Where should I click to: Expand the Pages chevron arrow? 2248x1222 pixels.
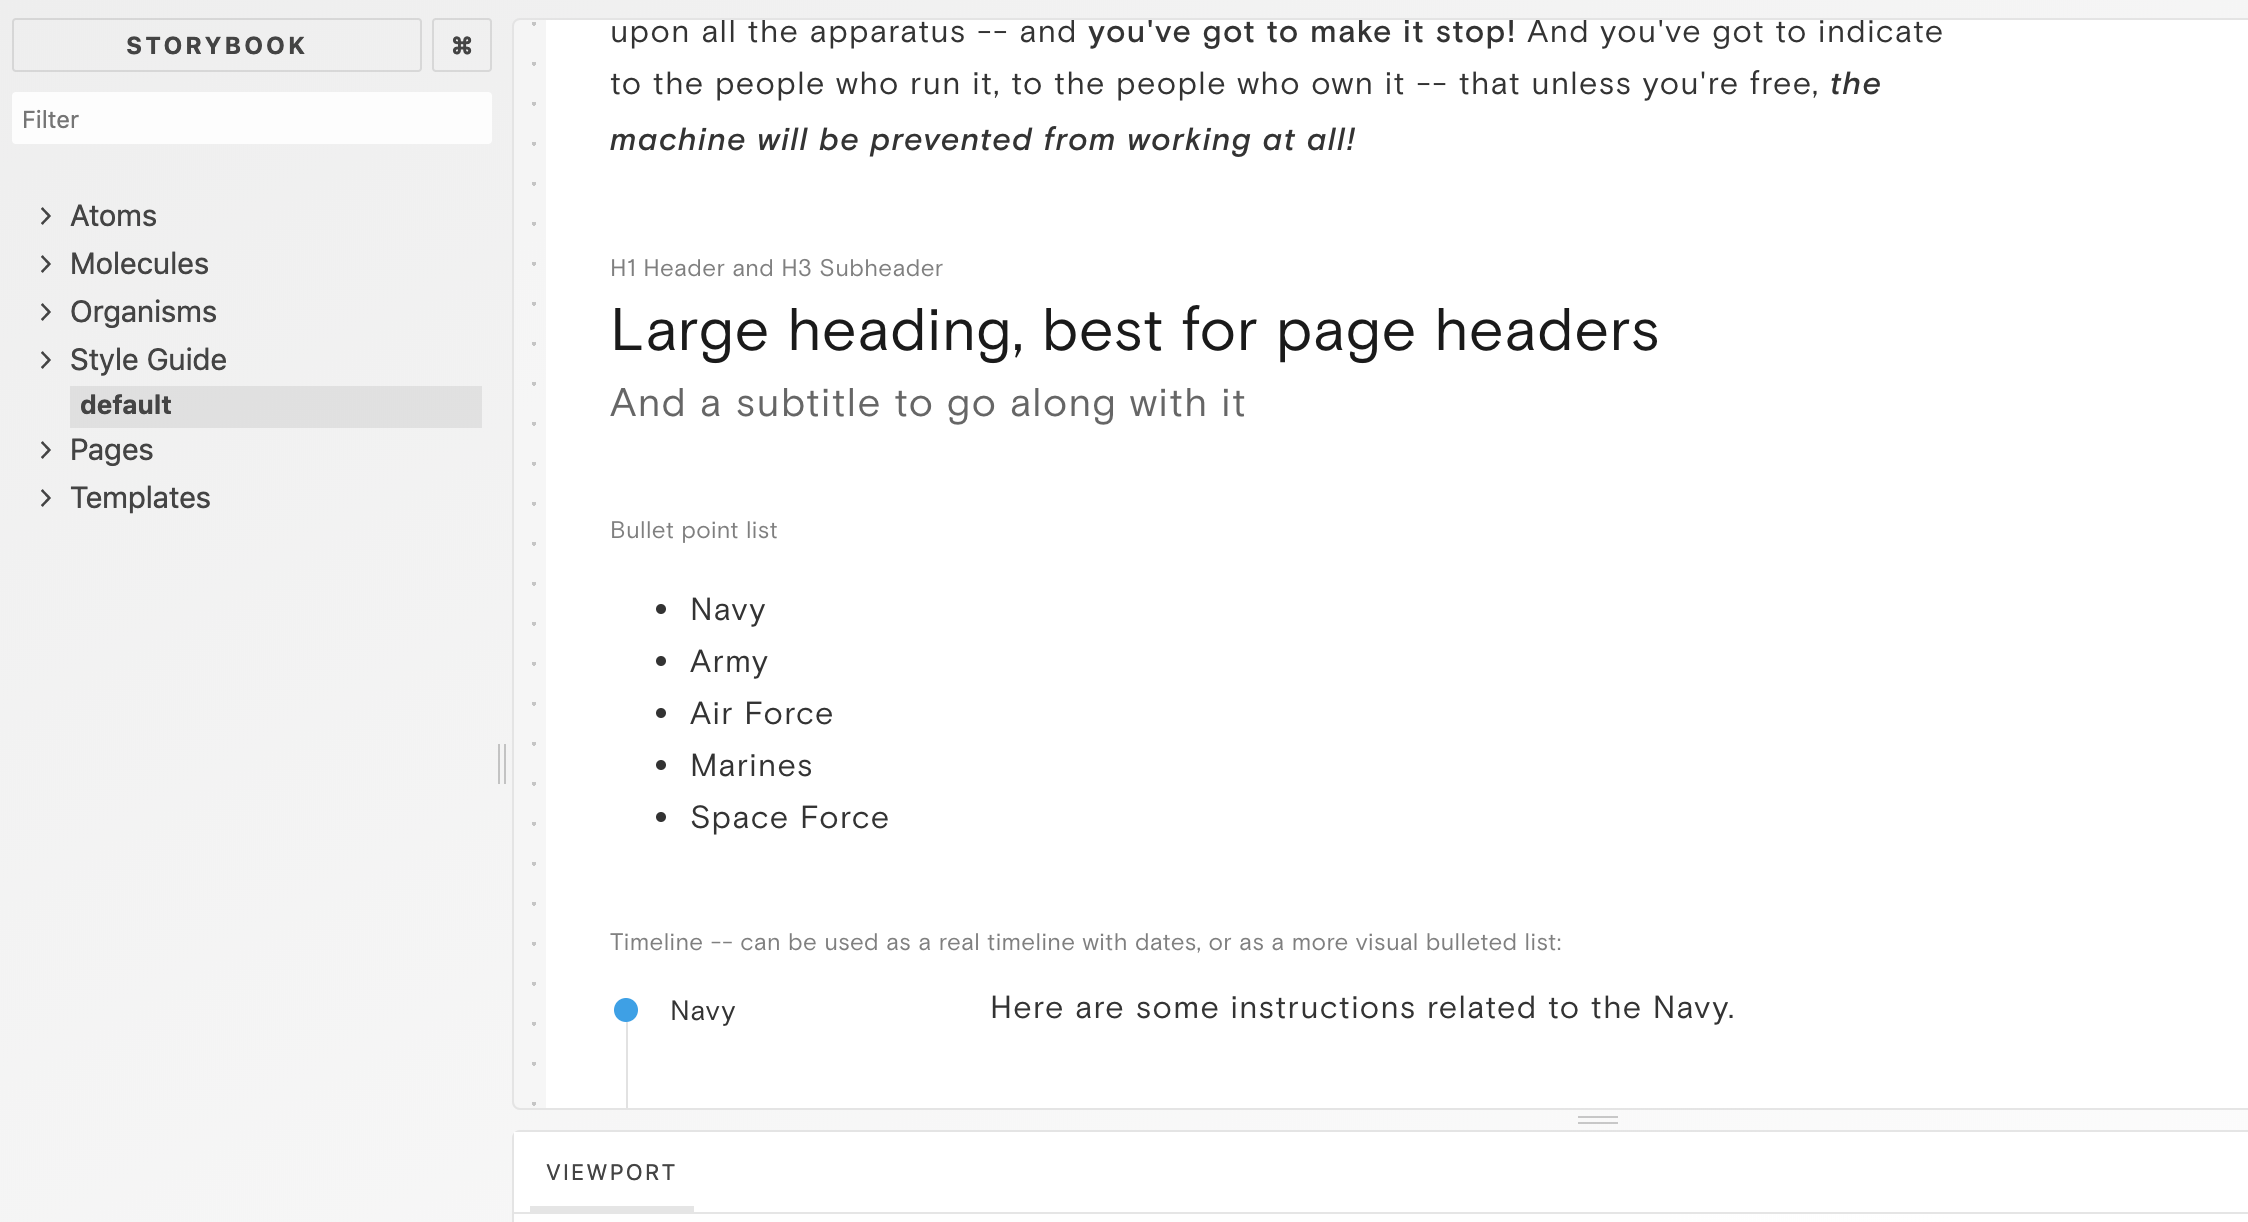(x=45, y=450)
